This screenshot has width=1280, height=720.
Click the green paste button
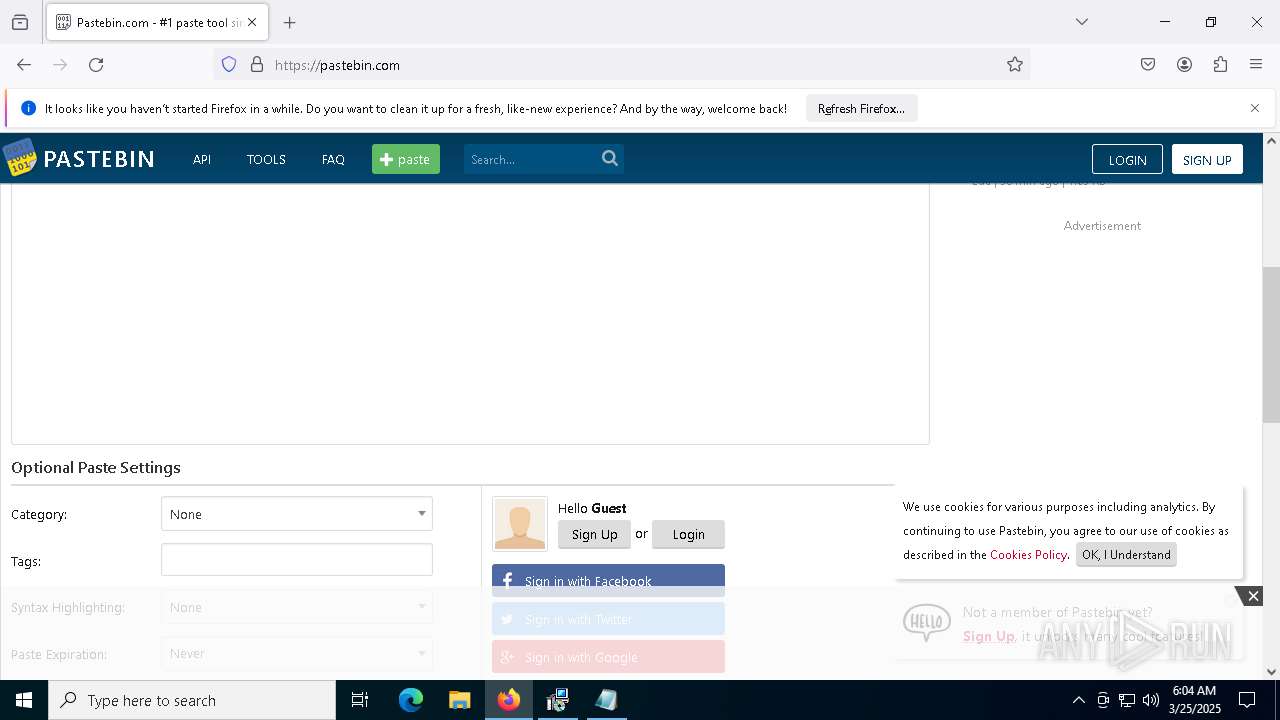[406, 159]
